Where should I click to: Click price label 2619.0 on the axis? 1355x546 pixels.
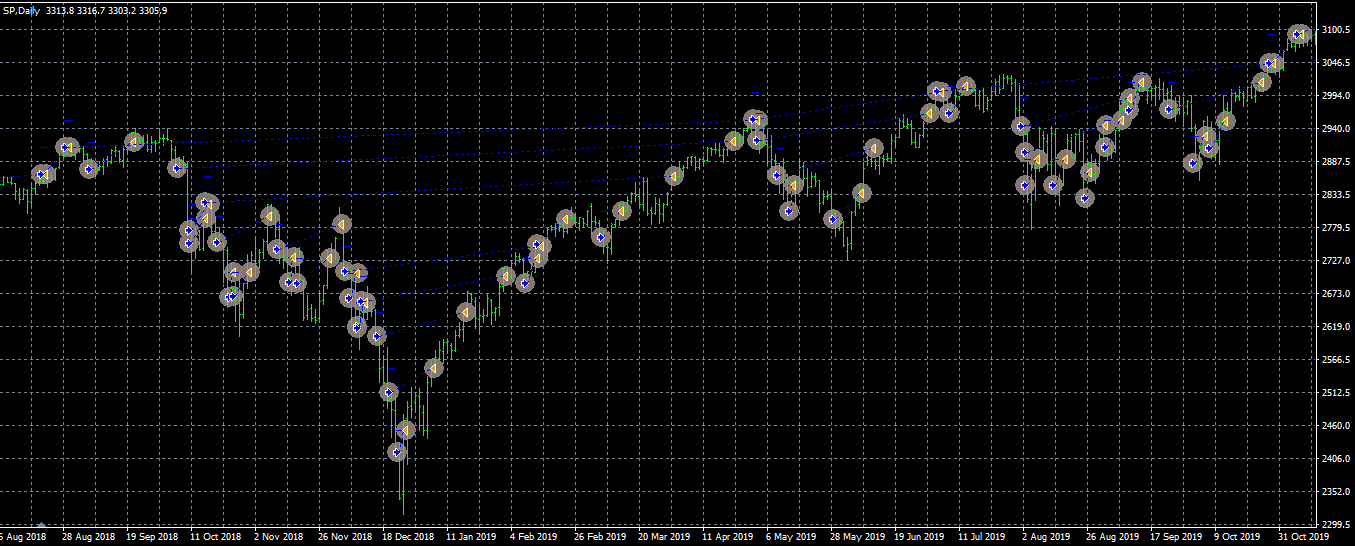pyautogui.click(x=1337, y=327)
